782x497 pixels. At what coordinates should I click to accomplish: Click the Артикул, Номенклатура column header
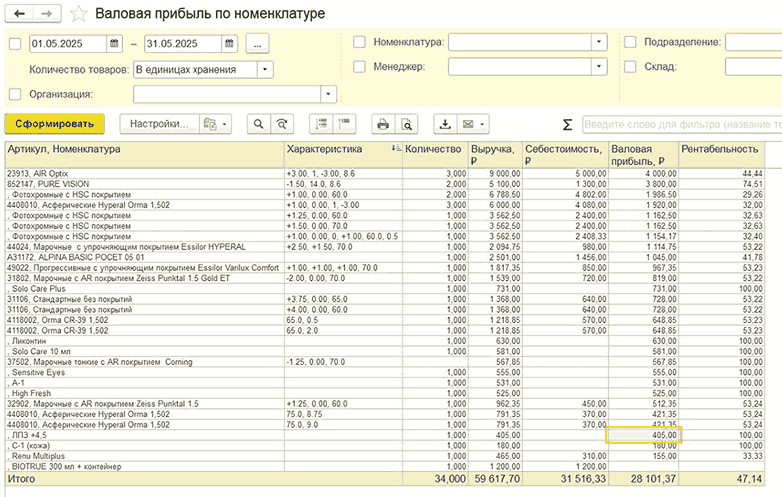(145, 155)
